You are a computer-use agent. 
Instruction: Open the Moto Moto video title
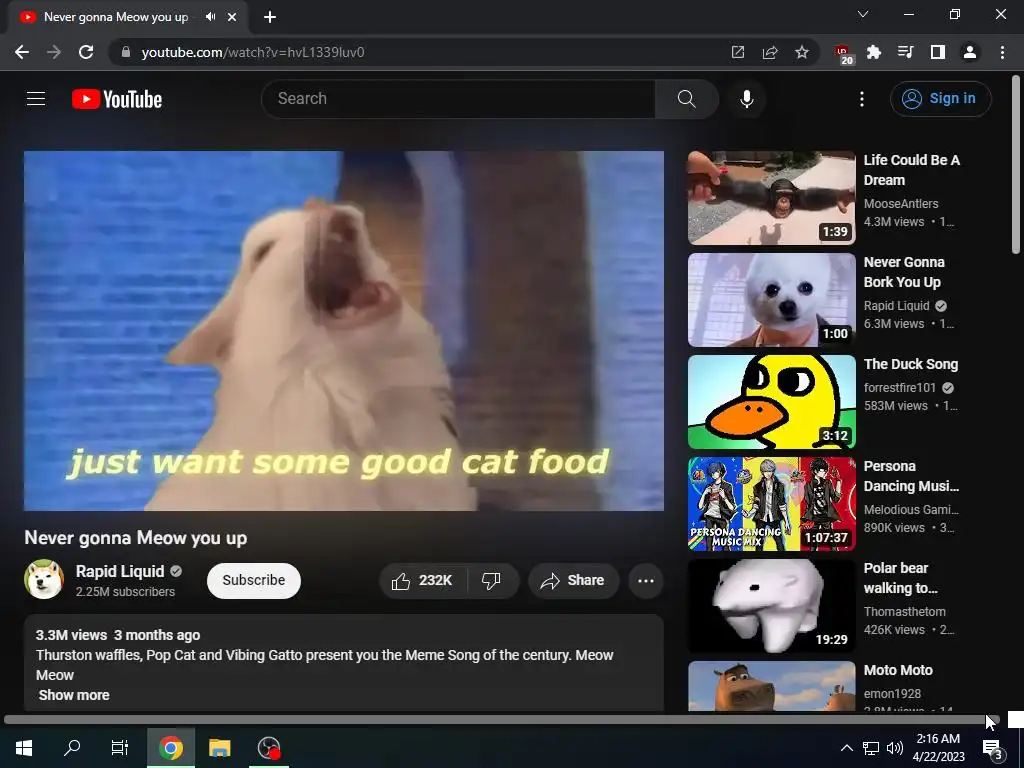tap(898, 670)
